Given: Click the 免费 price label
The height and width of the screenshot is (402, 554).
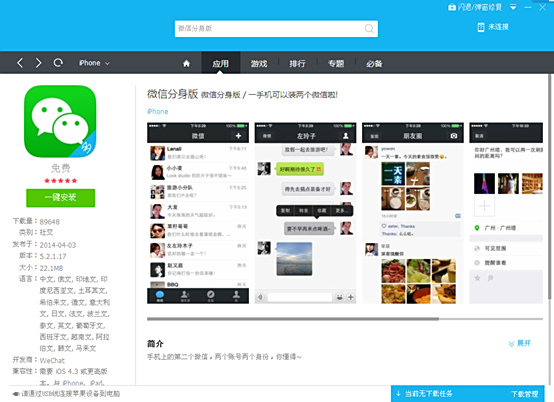Looking at the screenshot, I should click(x=60, y=168).
